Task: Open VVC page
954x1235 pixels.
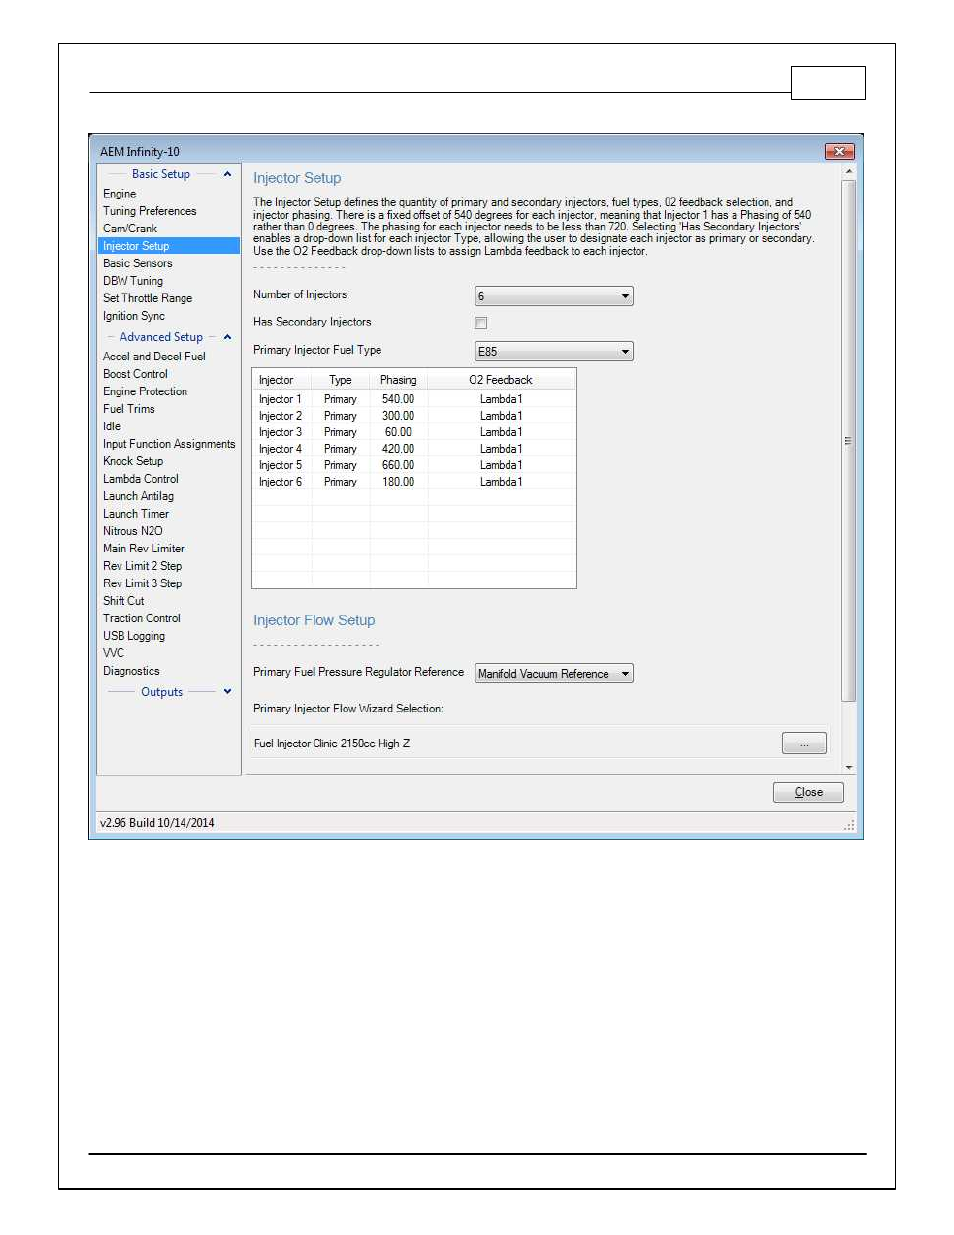Action: (114, 653)
